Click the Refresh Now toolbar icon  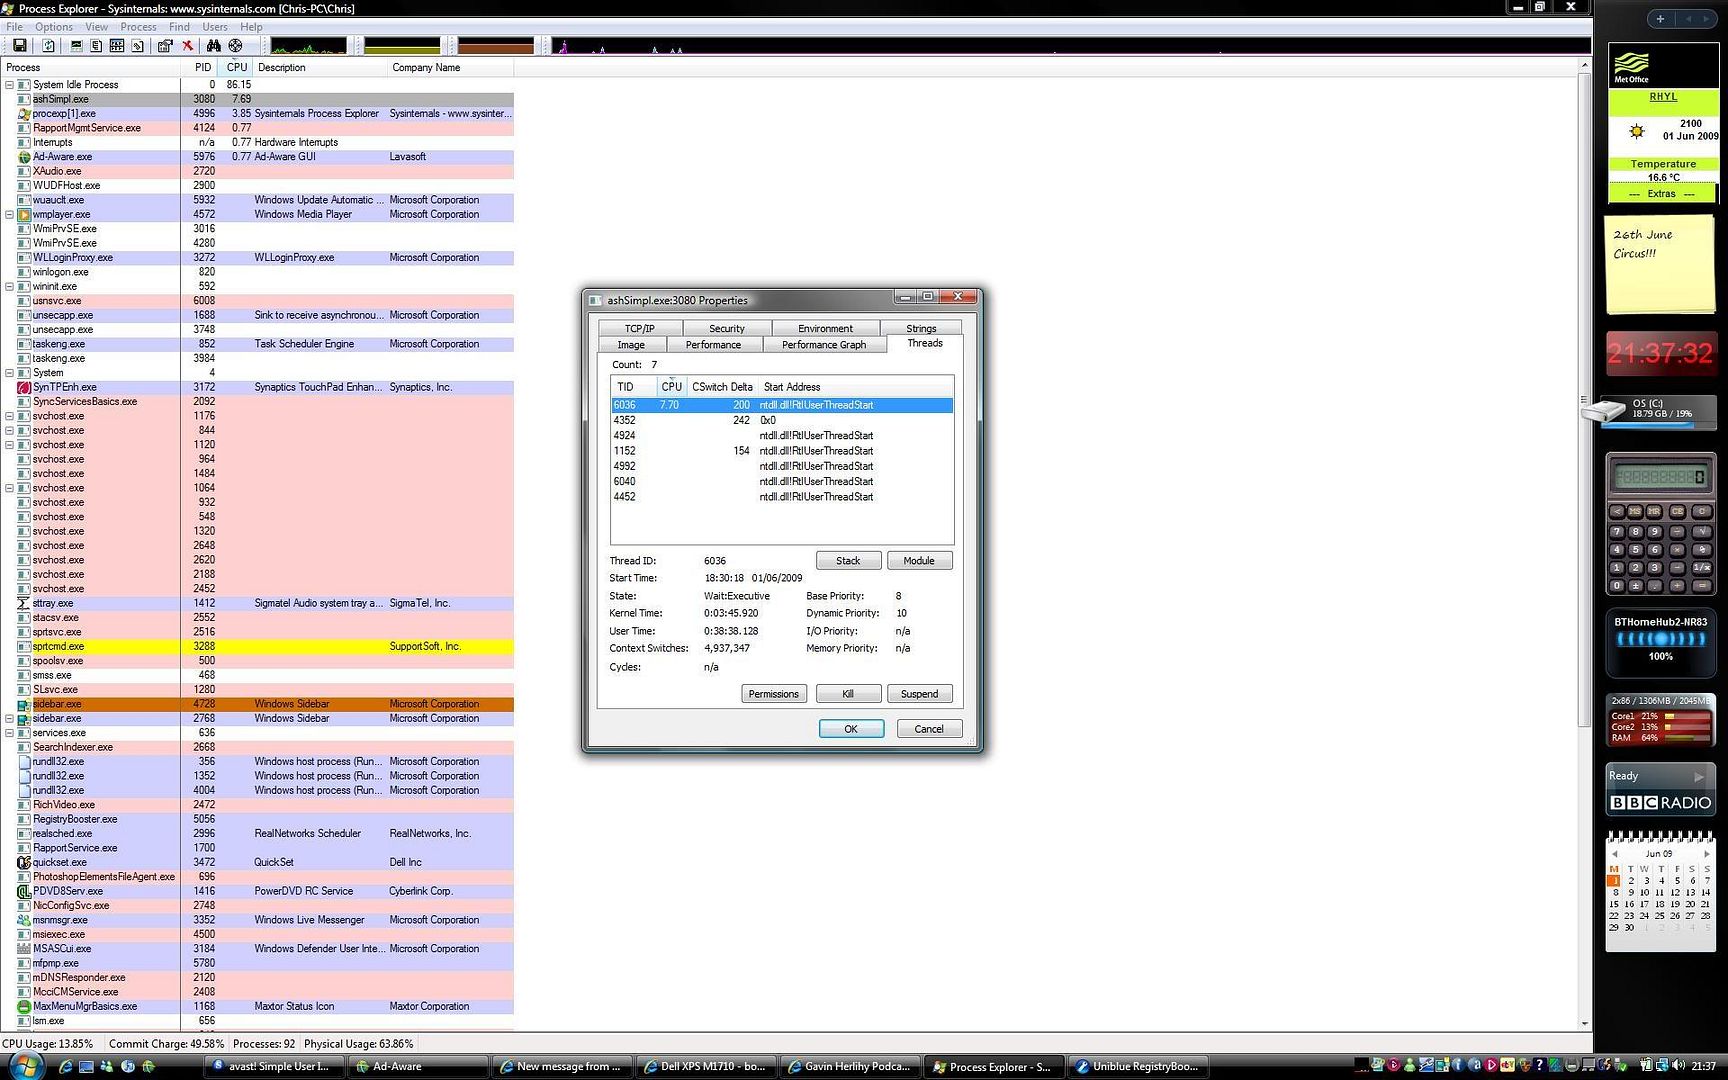[x=48, y=46]
